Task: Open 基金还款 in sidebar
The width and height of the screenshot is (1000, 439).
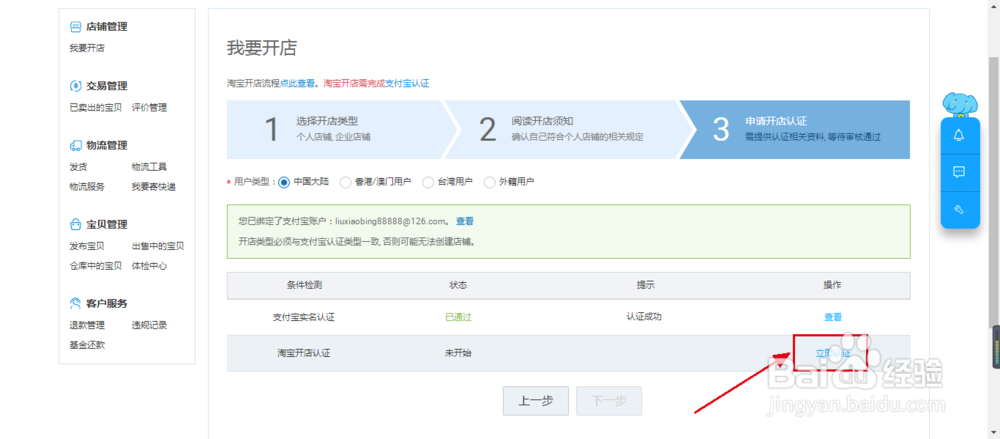Action: 87,345
